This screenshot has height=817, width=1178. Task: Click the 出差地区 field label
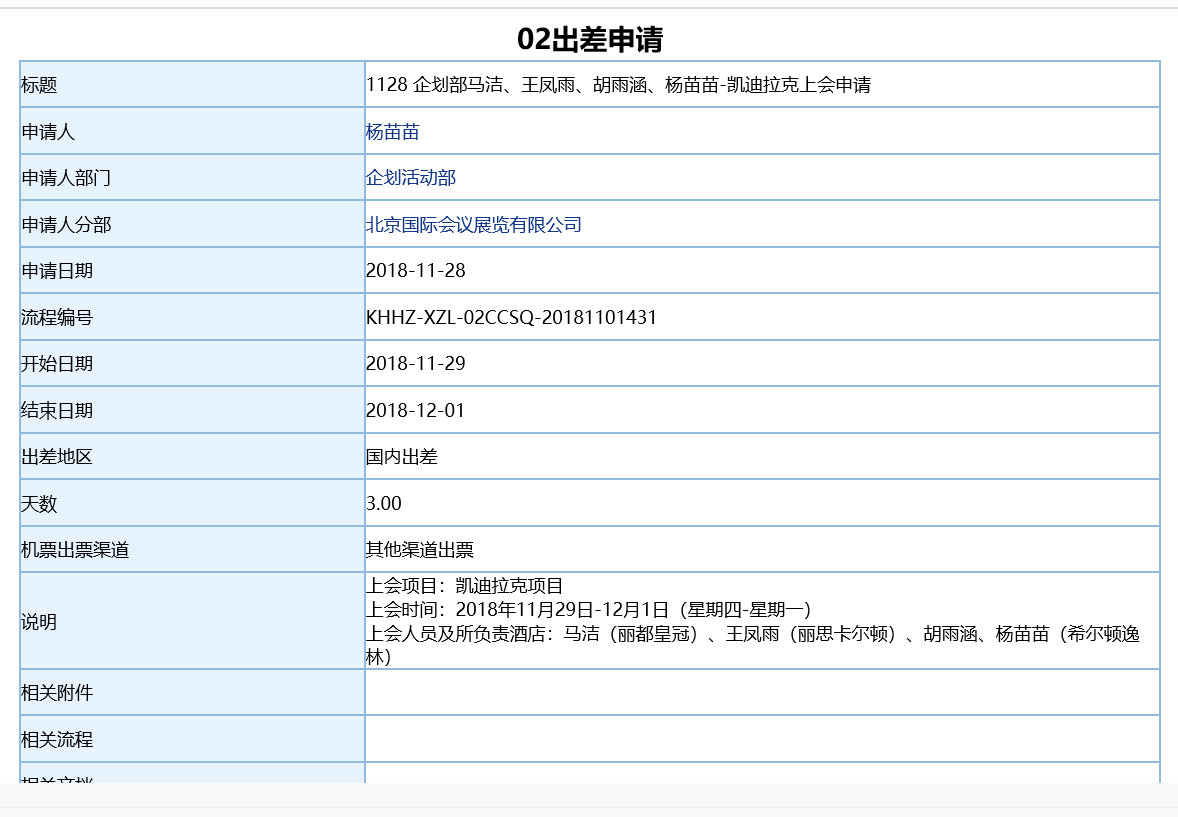57,457
